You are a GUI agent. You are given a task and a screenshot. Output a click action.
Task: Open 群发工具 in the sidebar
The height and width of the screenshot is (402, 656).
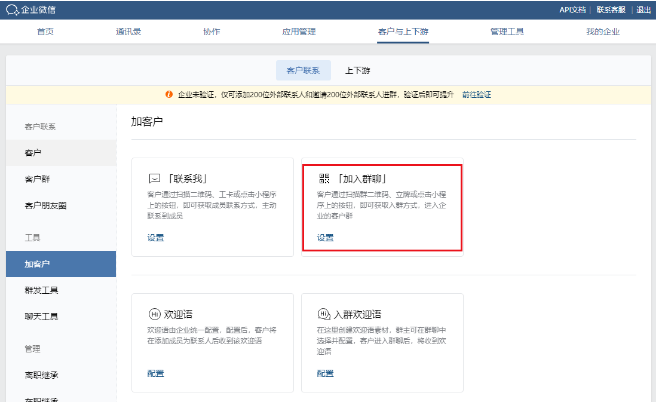pos(41,290)
